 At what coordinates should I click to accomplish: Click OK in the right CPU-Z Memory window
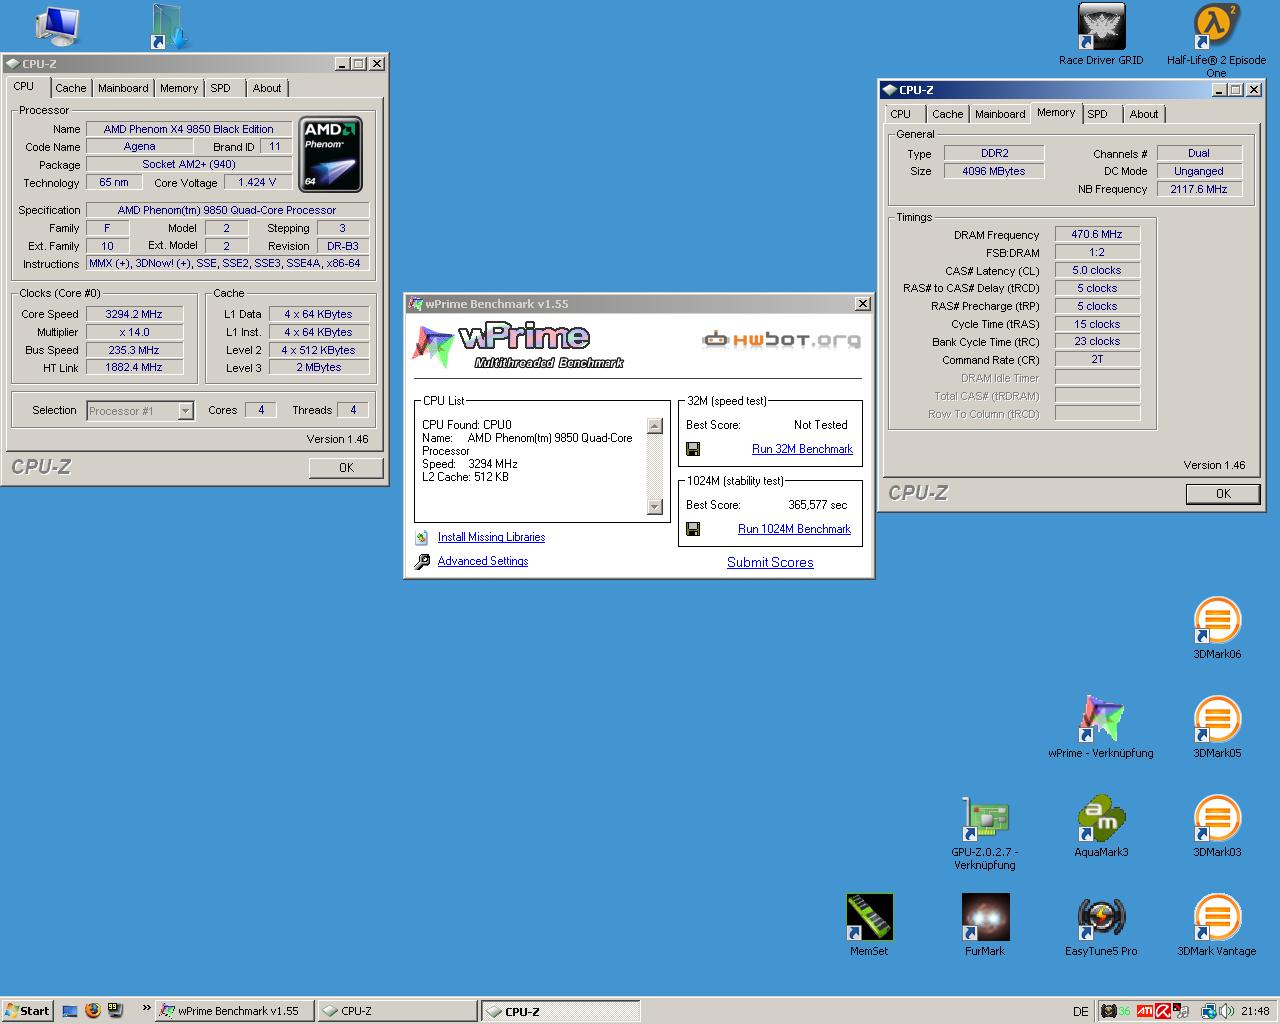1223,494
